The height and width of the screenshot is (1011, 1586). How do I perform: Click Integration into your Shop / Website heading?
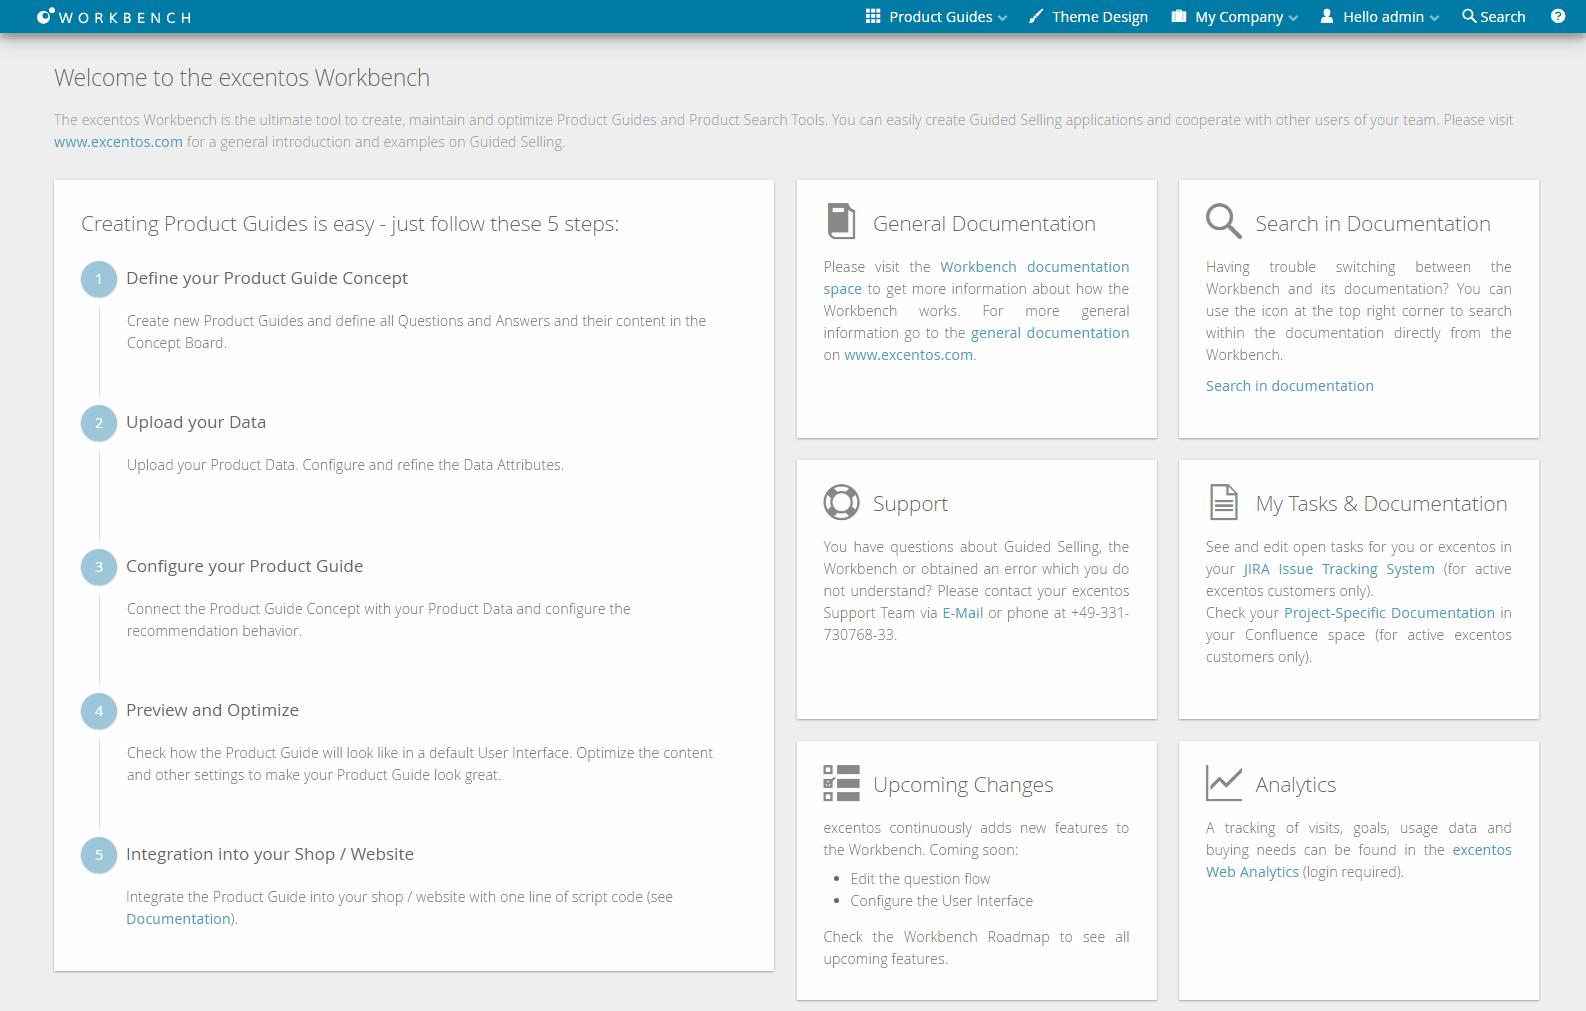click(270, 854)
